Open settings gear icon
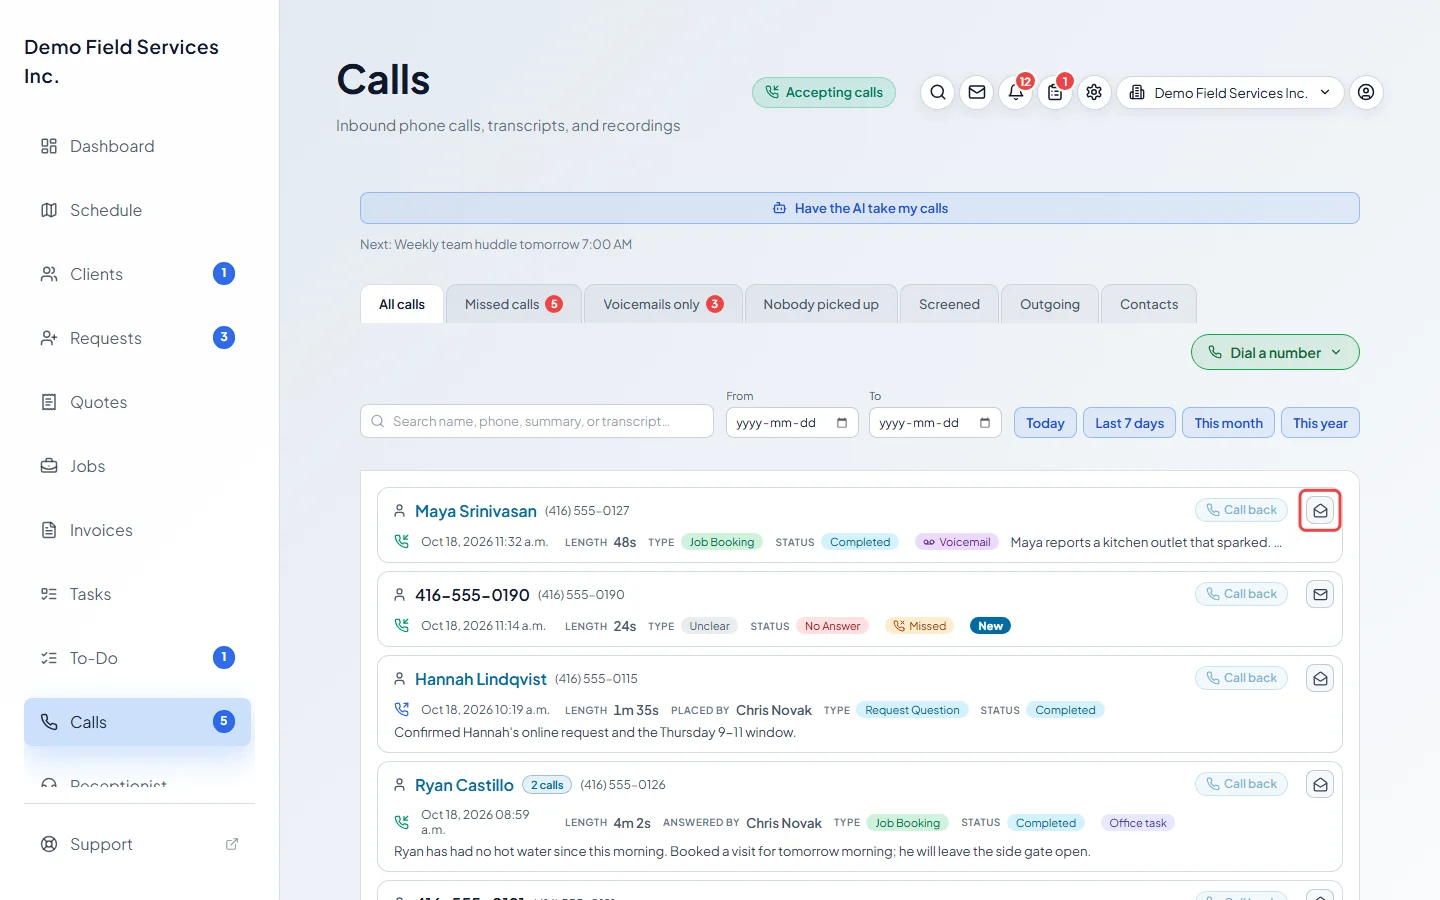Viewport: 1440px width, 900px height. [x=1094, y=93]
